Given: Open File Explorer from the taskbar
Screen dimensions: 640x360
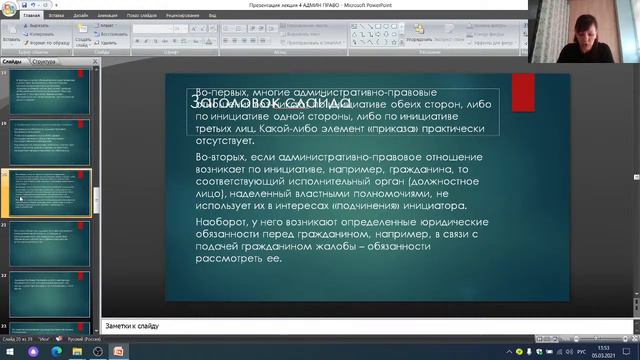Looking at the screenshot, I should (x=77, y=351).
